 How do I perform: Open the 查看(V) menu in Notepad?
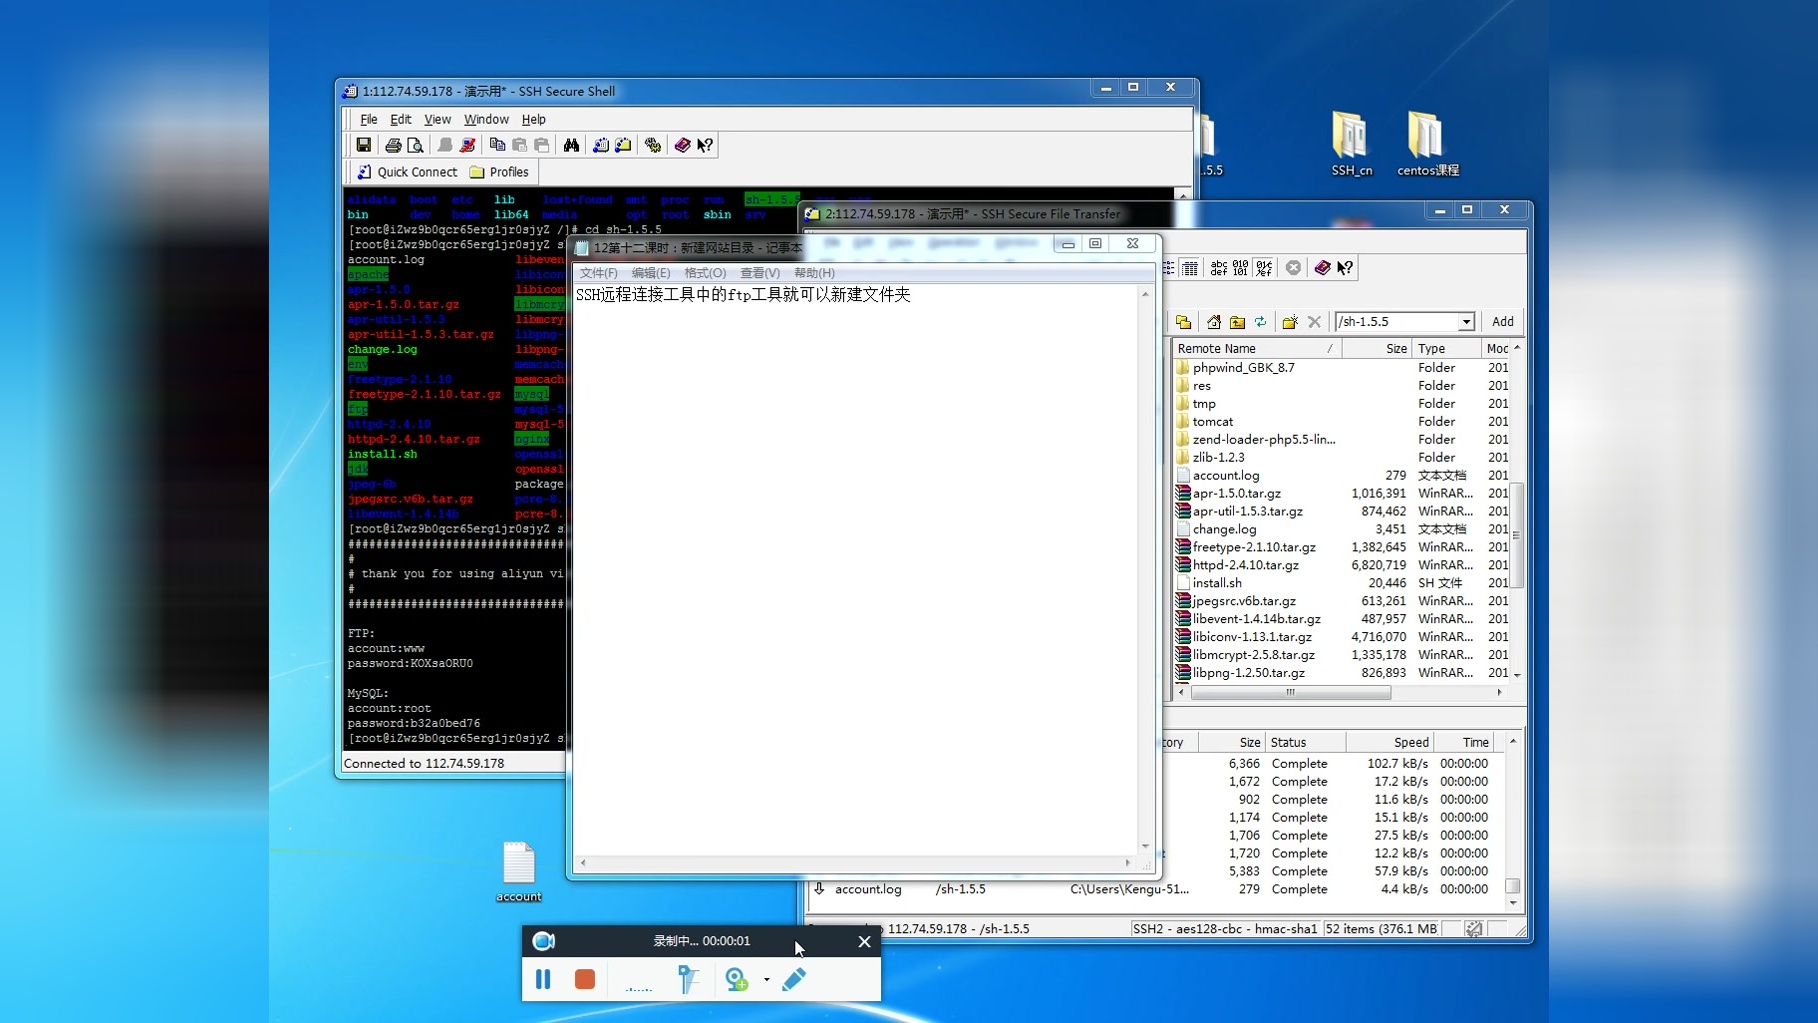click(x=760, y=273)
